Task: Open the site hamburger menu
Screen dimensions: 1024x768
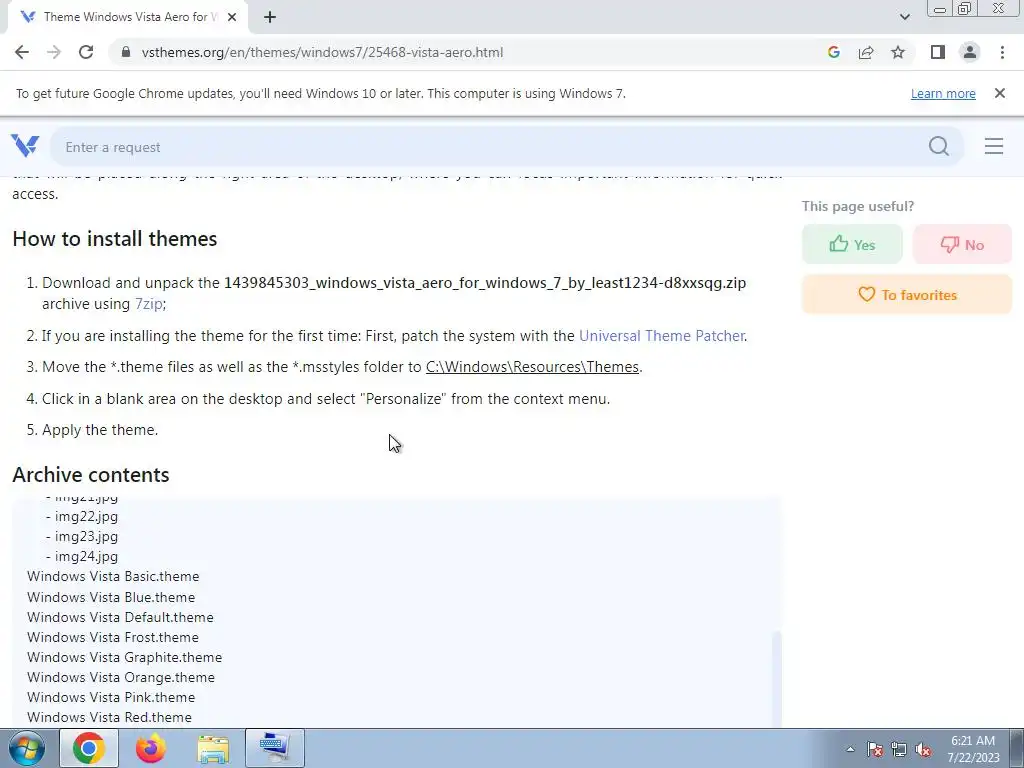Action: pyautogui.click(x=994, y=146)
